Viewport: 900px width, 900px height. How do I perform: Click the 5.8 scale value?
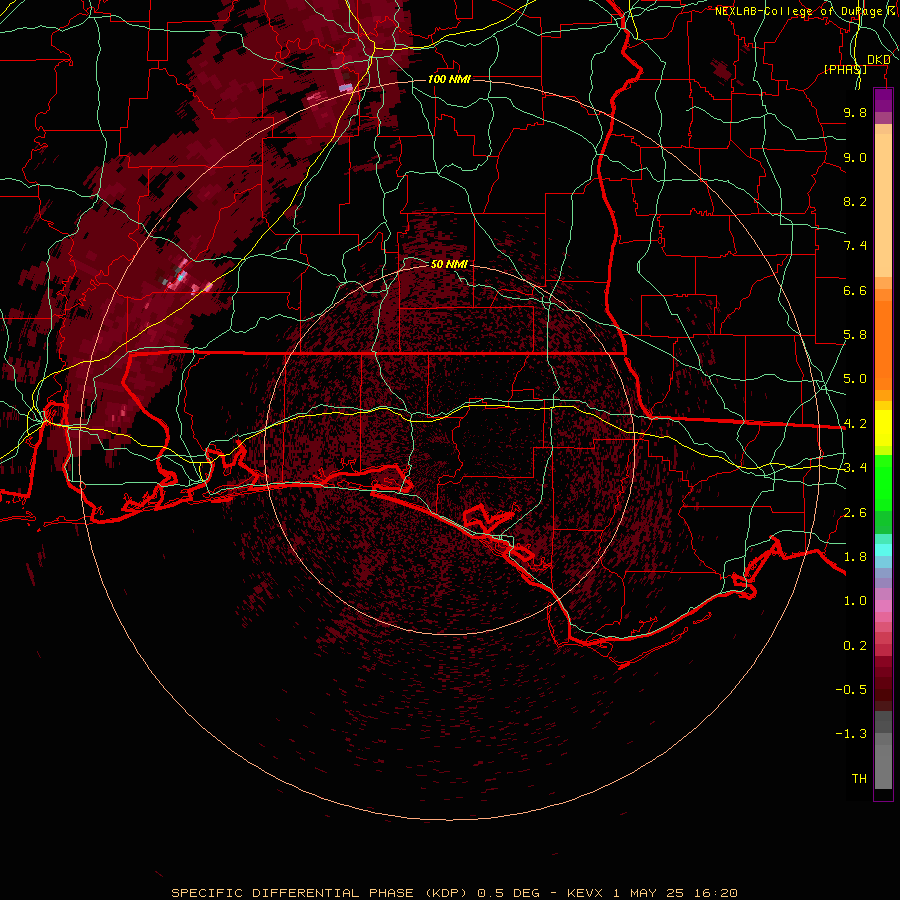point(855,335)
